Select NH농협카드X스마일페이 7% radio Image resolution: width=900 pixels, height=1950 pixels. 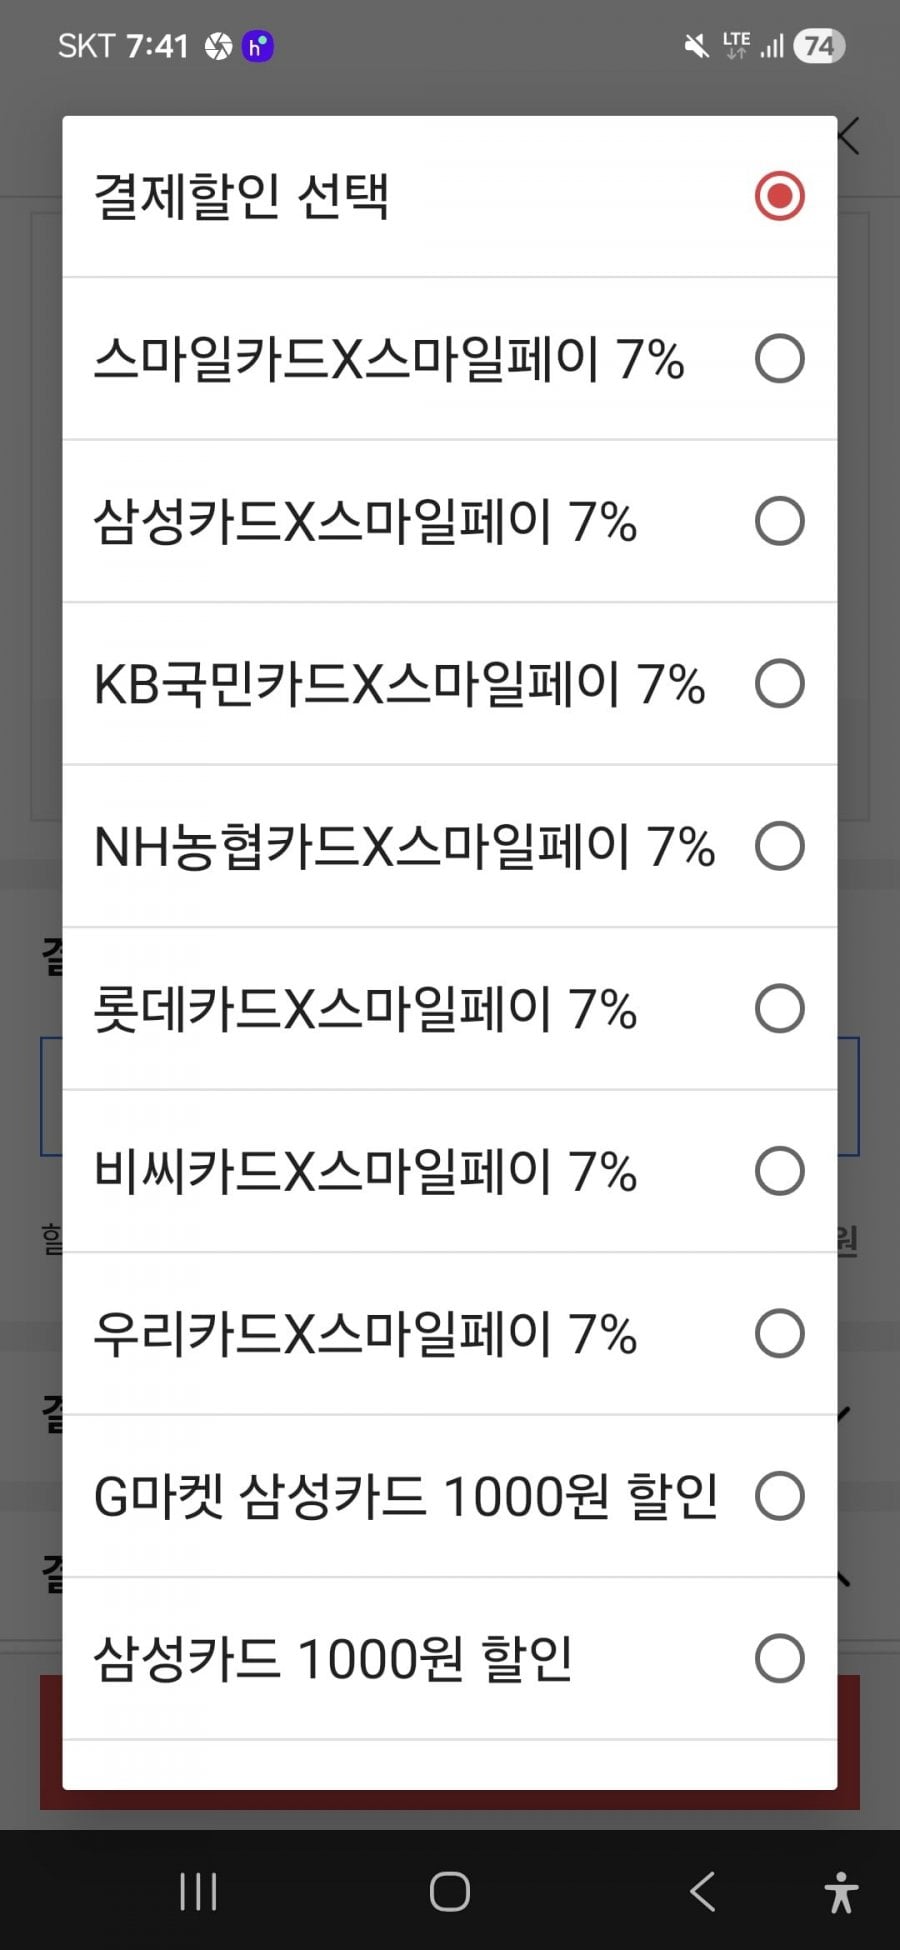pos(779,846)
